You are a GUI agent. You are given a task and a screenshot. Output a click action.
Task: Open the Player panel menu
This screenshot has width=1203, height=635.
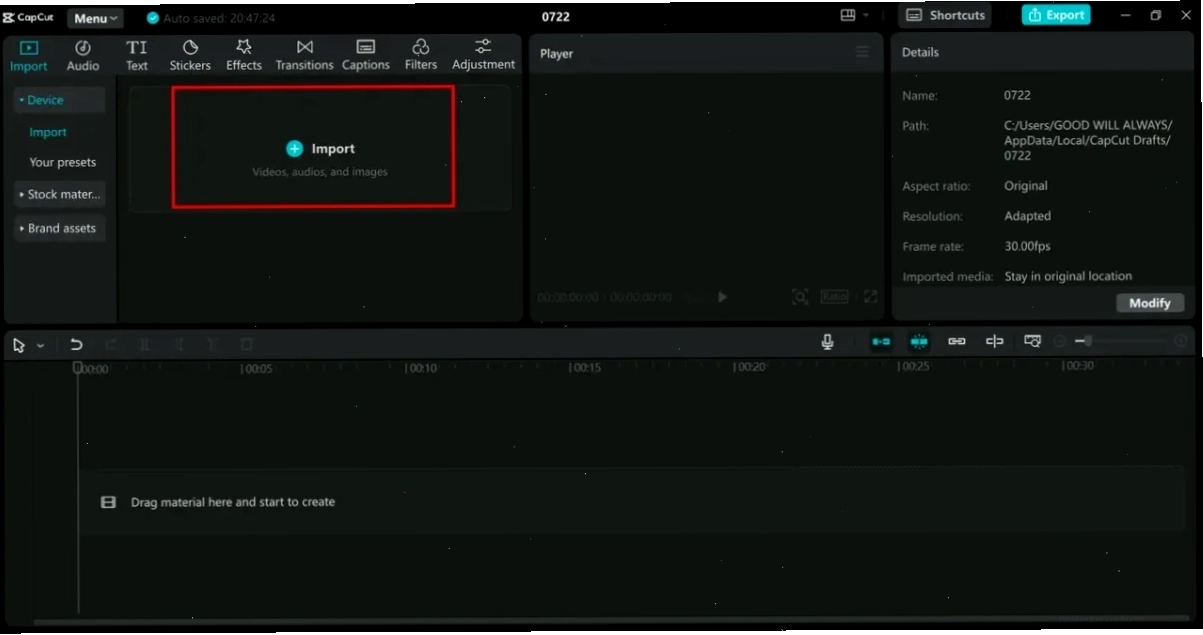click(x=862, y=53)
